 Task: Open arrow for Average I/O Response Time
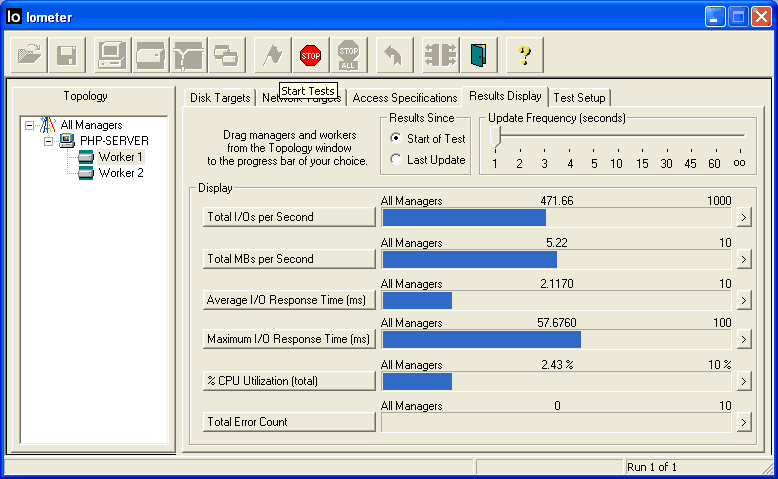point(743,300)
